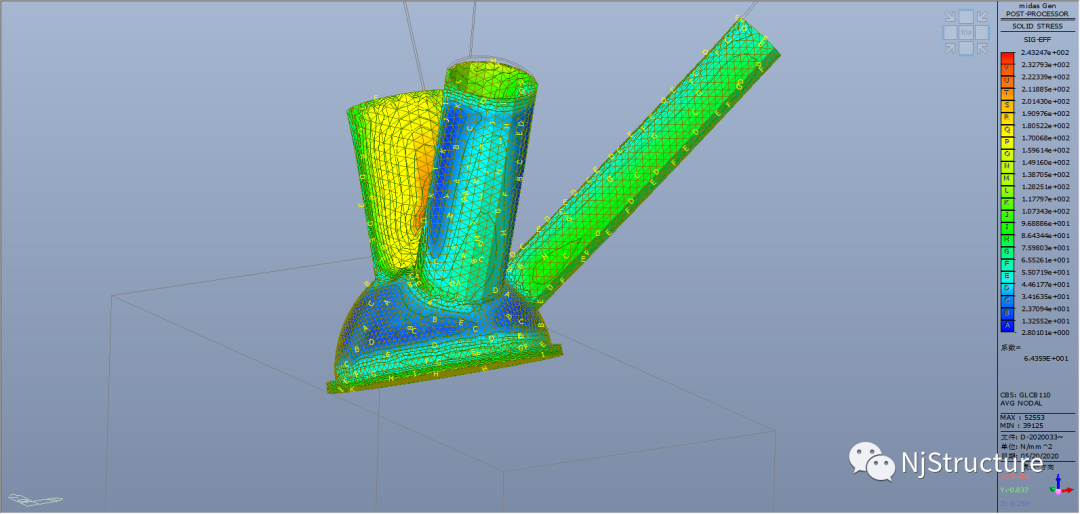Click the legend swatch labeled S
The height and width of the screenshot is (514, 1080).
[1007, 105]
